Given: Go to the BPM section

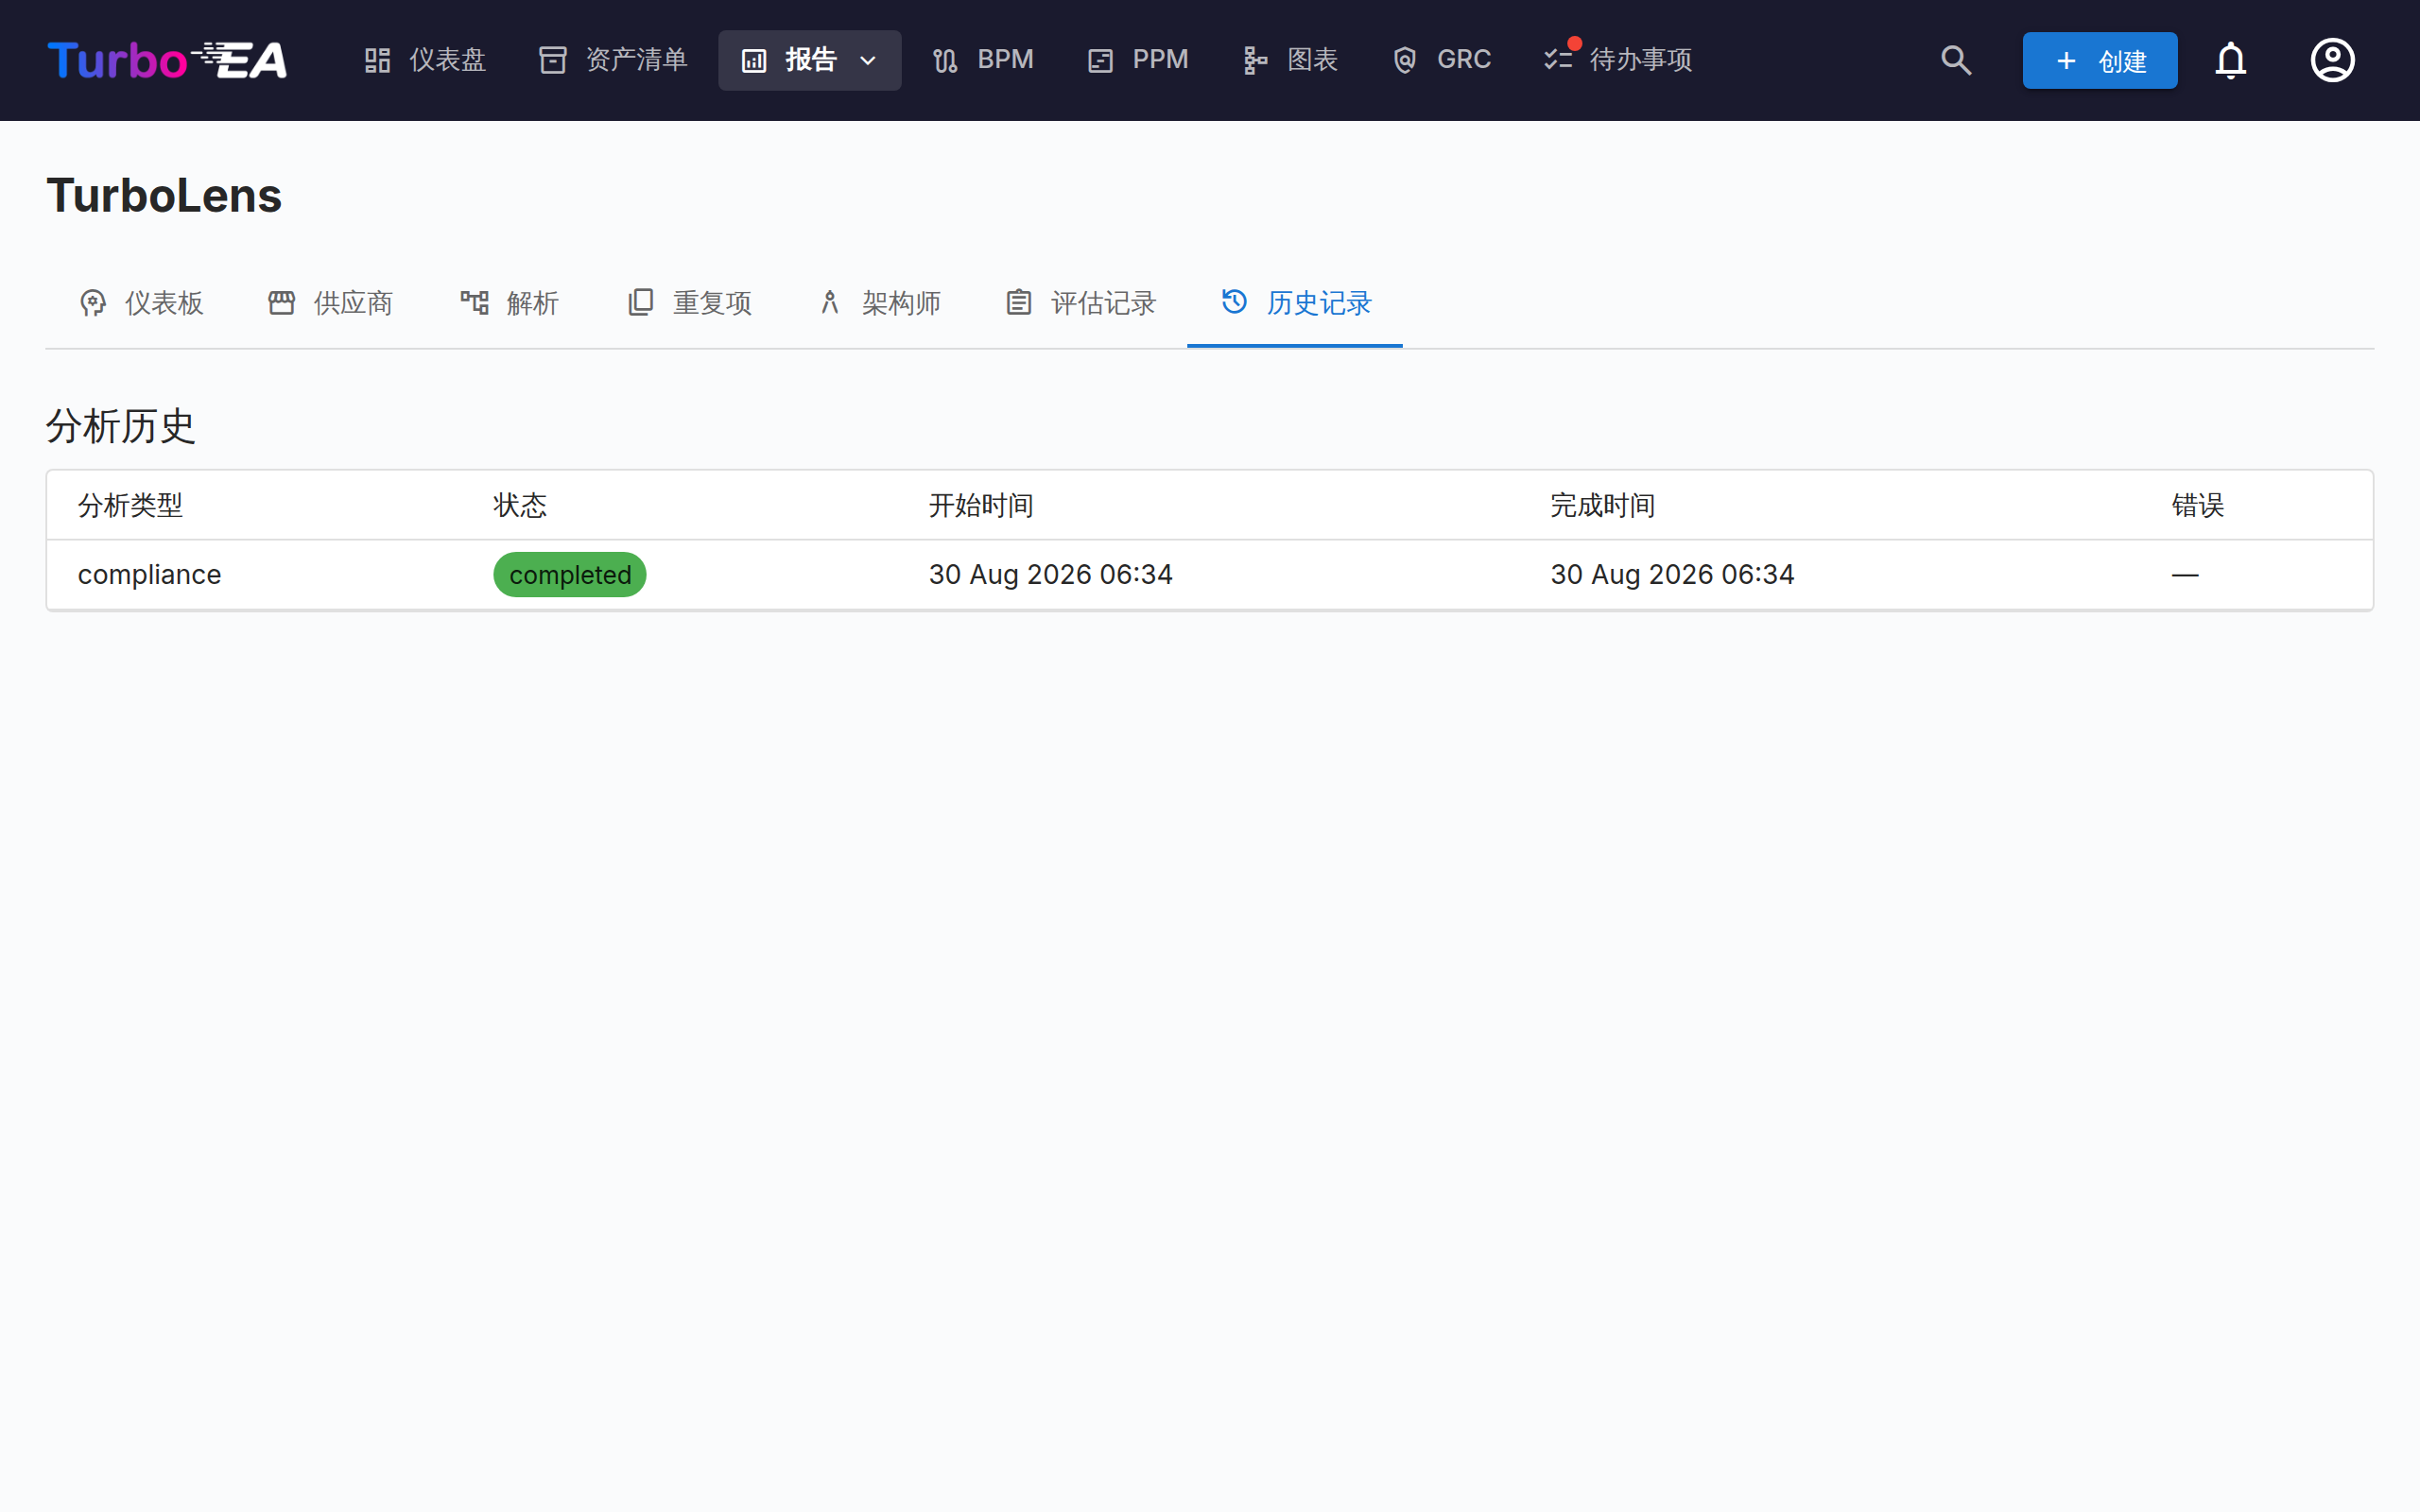Looking at the screenshot, I should tap(983, 60).
